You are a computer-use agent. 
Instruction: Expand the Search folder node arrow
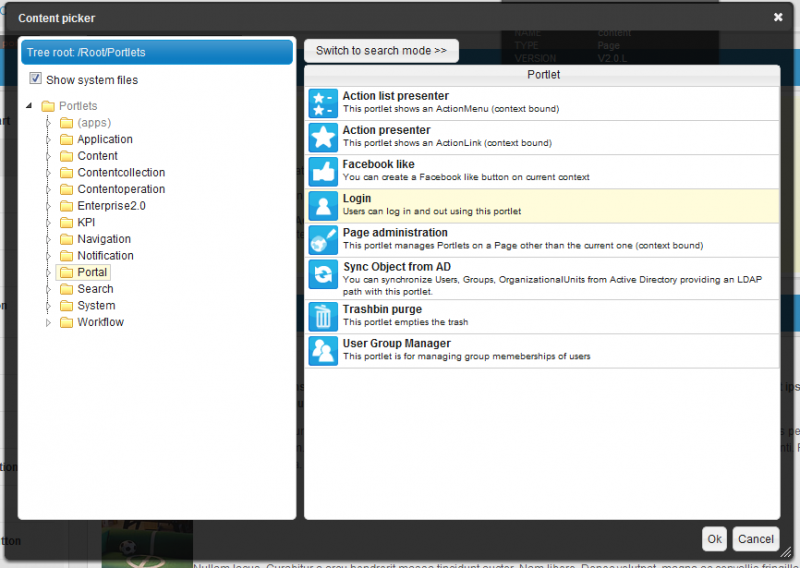coord(48,289)
